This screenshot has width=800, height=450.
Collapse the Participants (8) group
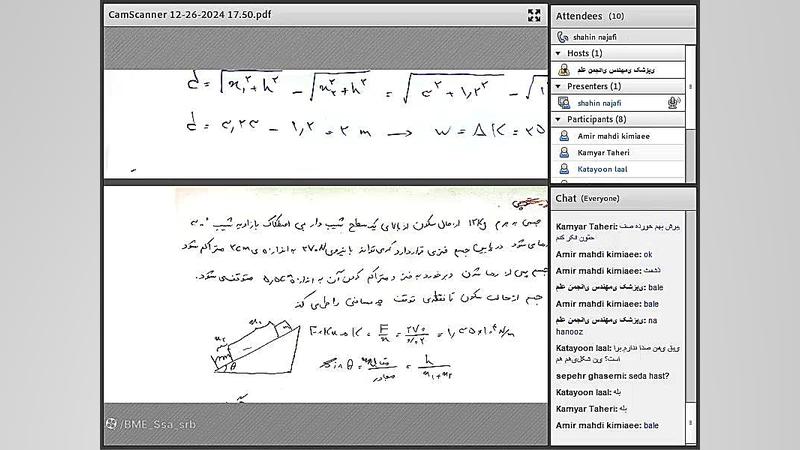[558, 119]
